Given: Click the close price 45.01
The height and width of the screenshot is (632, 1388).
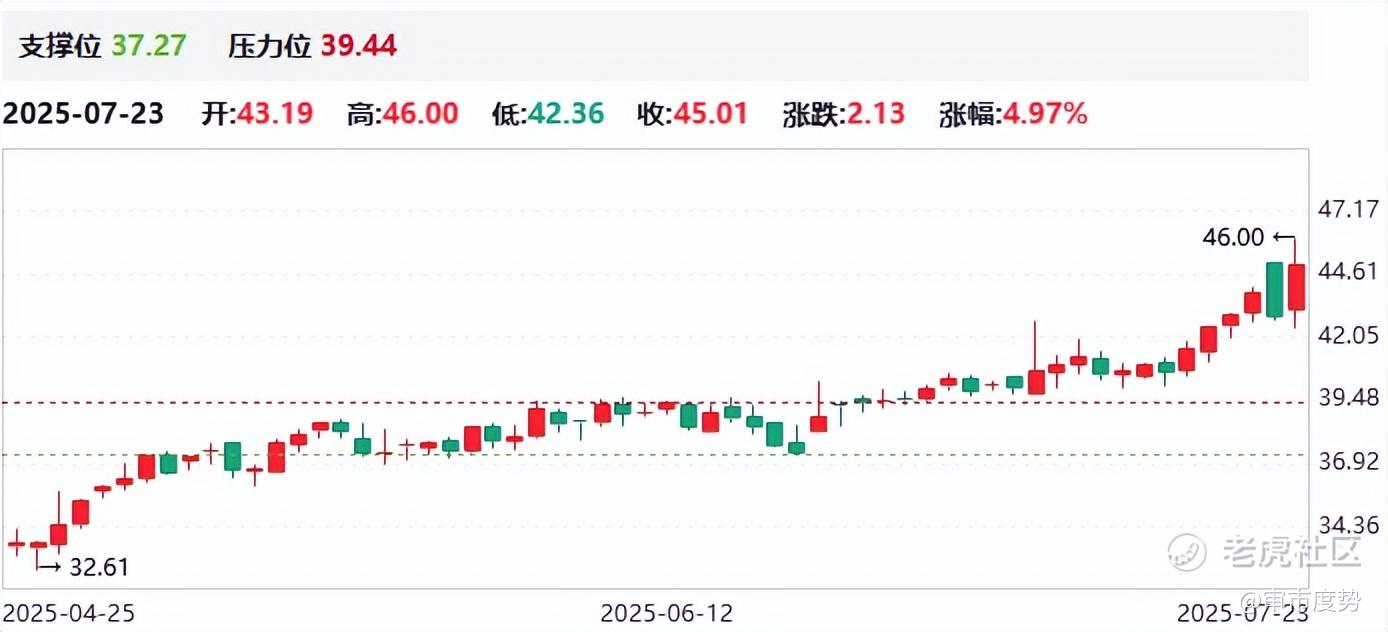Looking at the screenshot, I should pyautogui.click(x=709, y=113).
